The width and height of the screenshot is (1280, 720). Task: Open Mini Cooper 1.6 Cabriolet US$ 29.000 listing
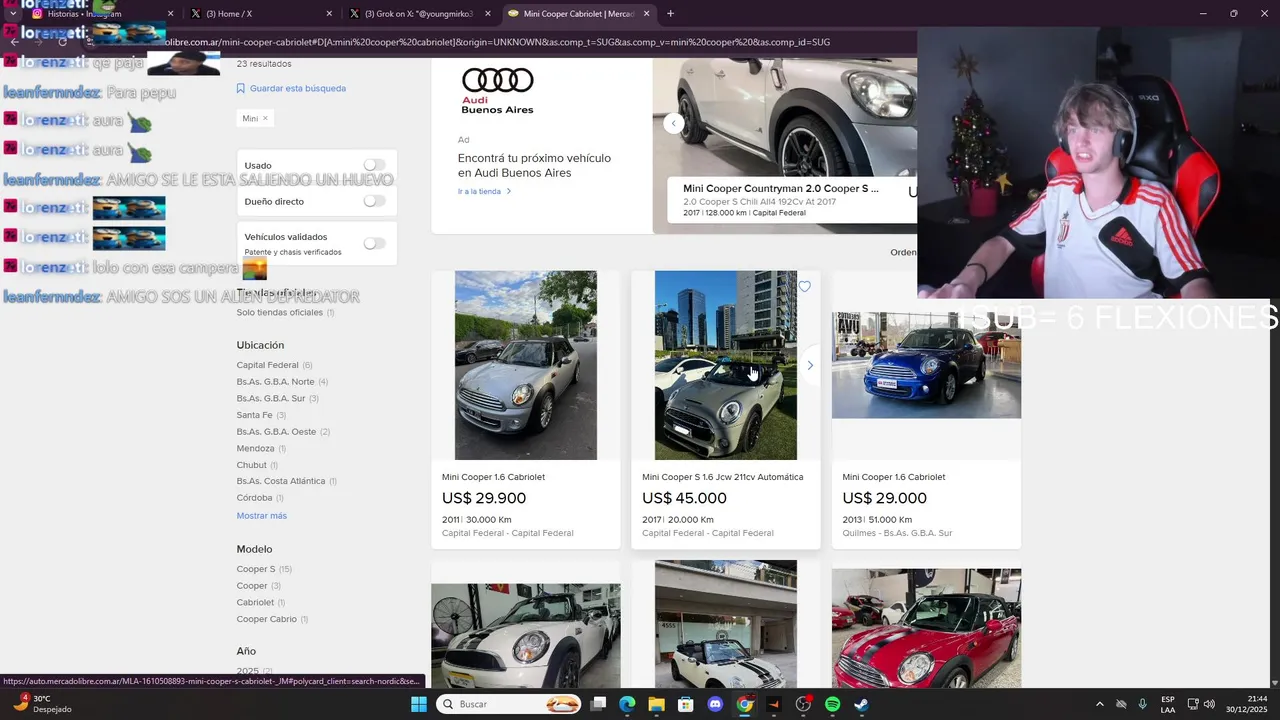click(x=893, y=477)
